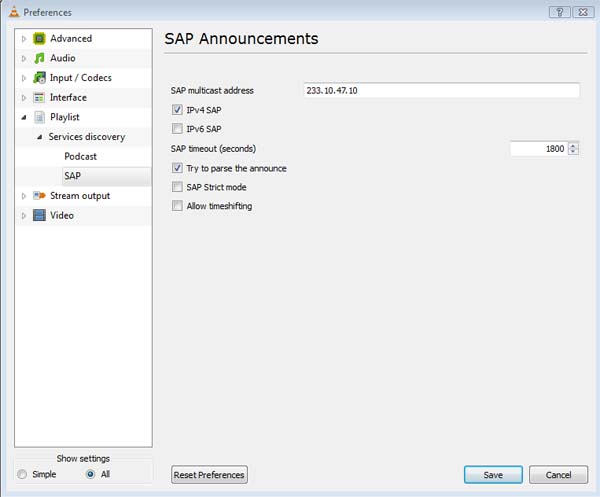Viewport: 600px width, 497px height.
Task: Collapse the Playlist tree node arrow
Action: coord(24,117)
